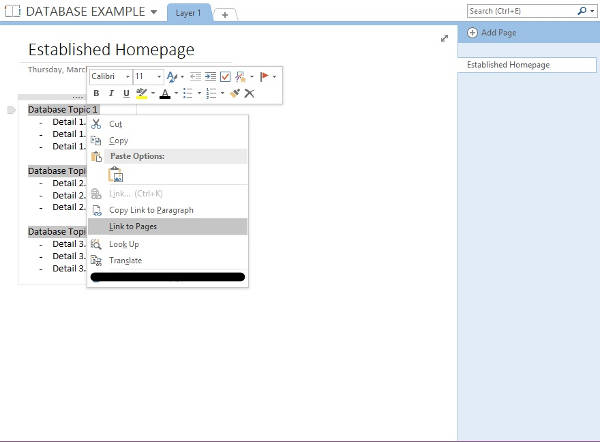Toggle the bullet list button
600x442 pixels.
coord(187,93)
